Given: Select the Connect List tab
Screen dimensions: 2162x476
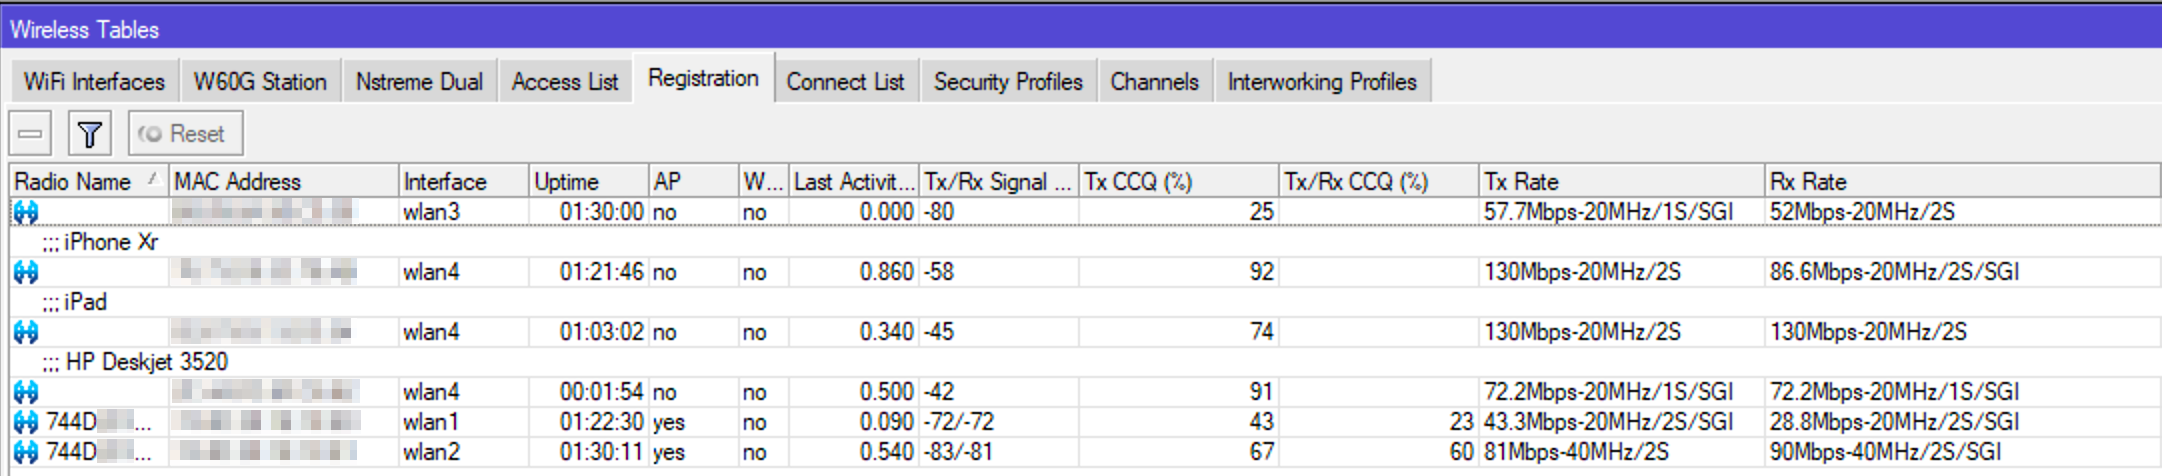Looking at the screenshot, I should coord(845,82).
